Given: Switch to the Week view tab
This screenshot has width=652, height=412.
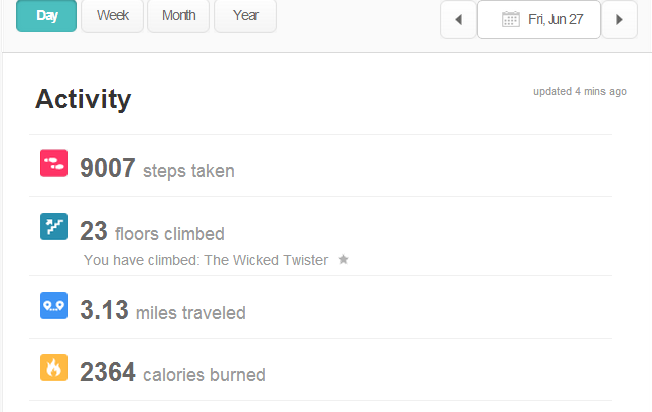Looking at the screenshot, I should pyautogui.click(x=112, y=16).
